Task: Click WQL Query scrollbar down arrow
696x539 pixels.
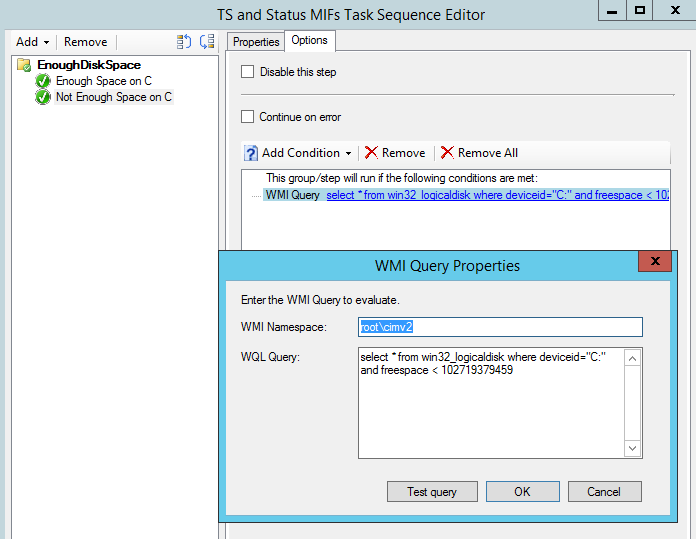Action: click(632, 449)
